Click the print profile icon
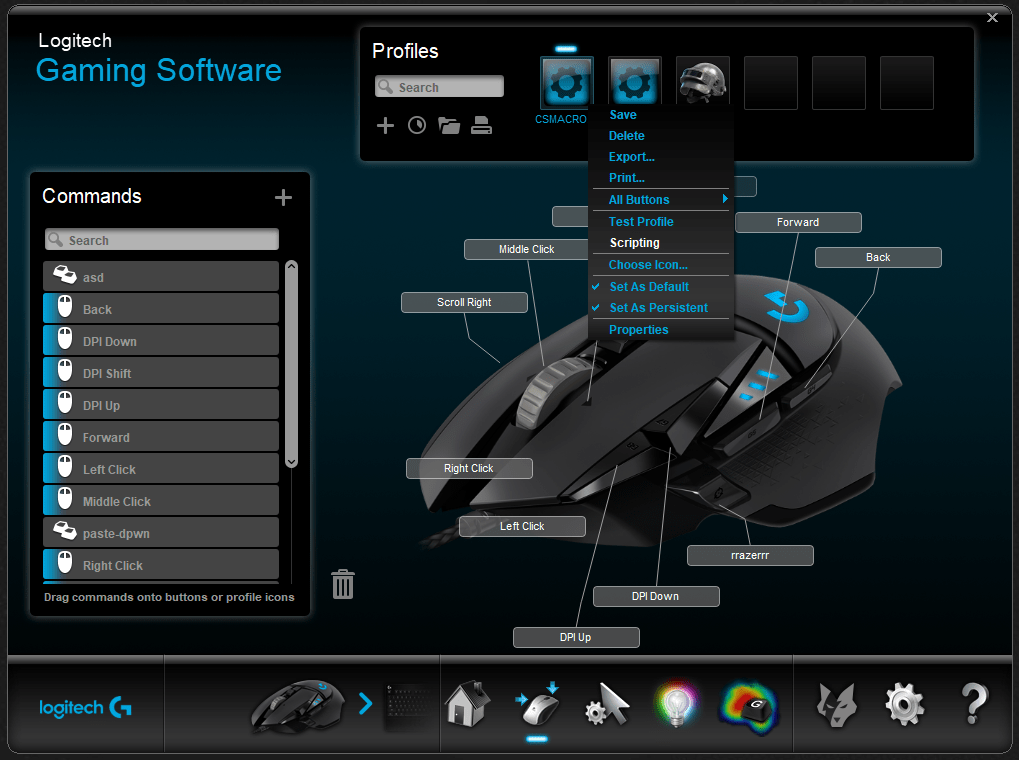Image resolution: width=1019 pixels, height=760 pixels. pyautogui.click(x=481, y=125)
